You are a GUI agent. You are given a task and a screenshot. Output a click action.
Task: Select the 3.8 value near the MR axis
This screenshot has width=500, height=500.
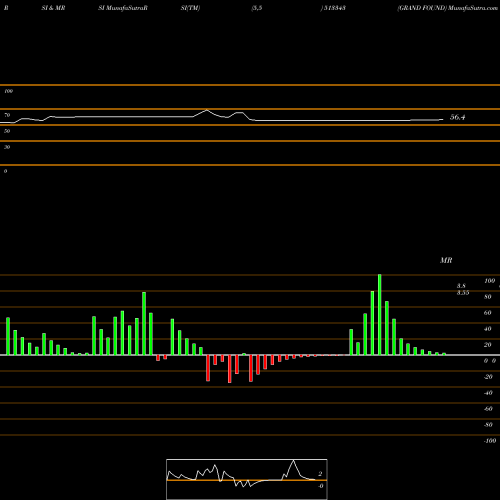(x=461, y=286)
